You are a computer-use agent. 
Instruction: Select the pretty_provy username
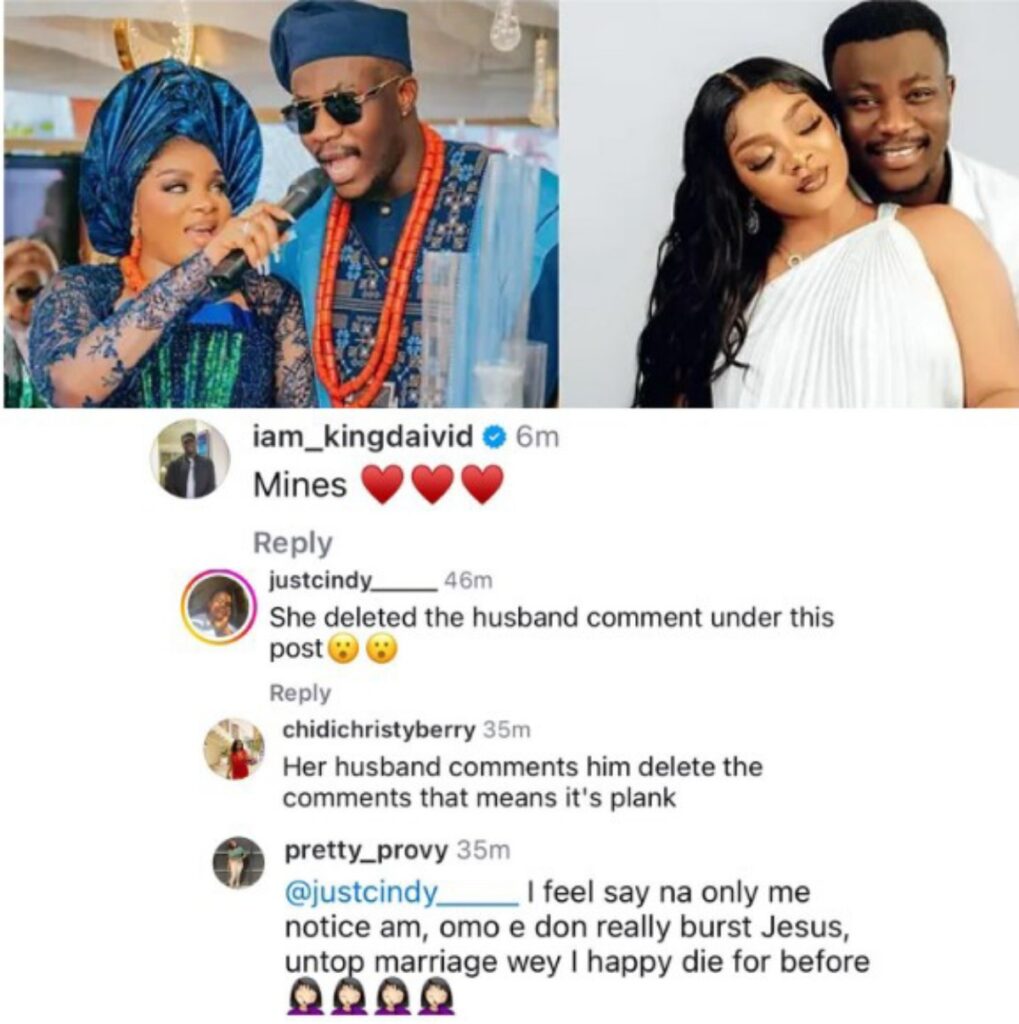[366, 850]
